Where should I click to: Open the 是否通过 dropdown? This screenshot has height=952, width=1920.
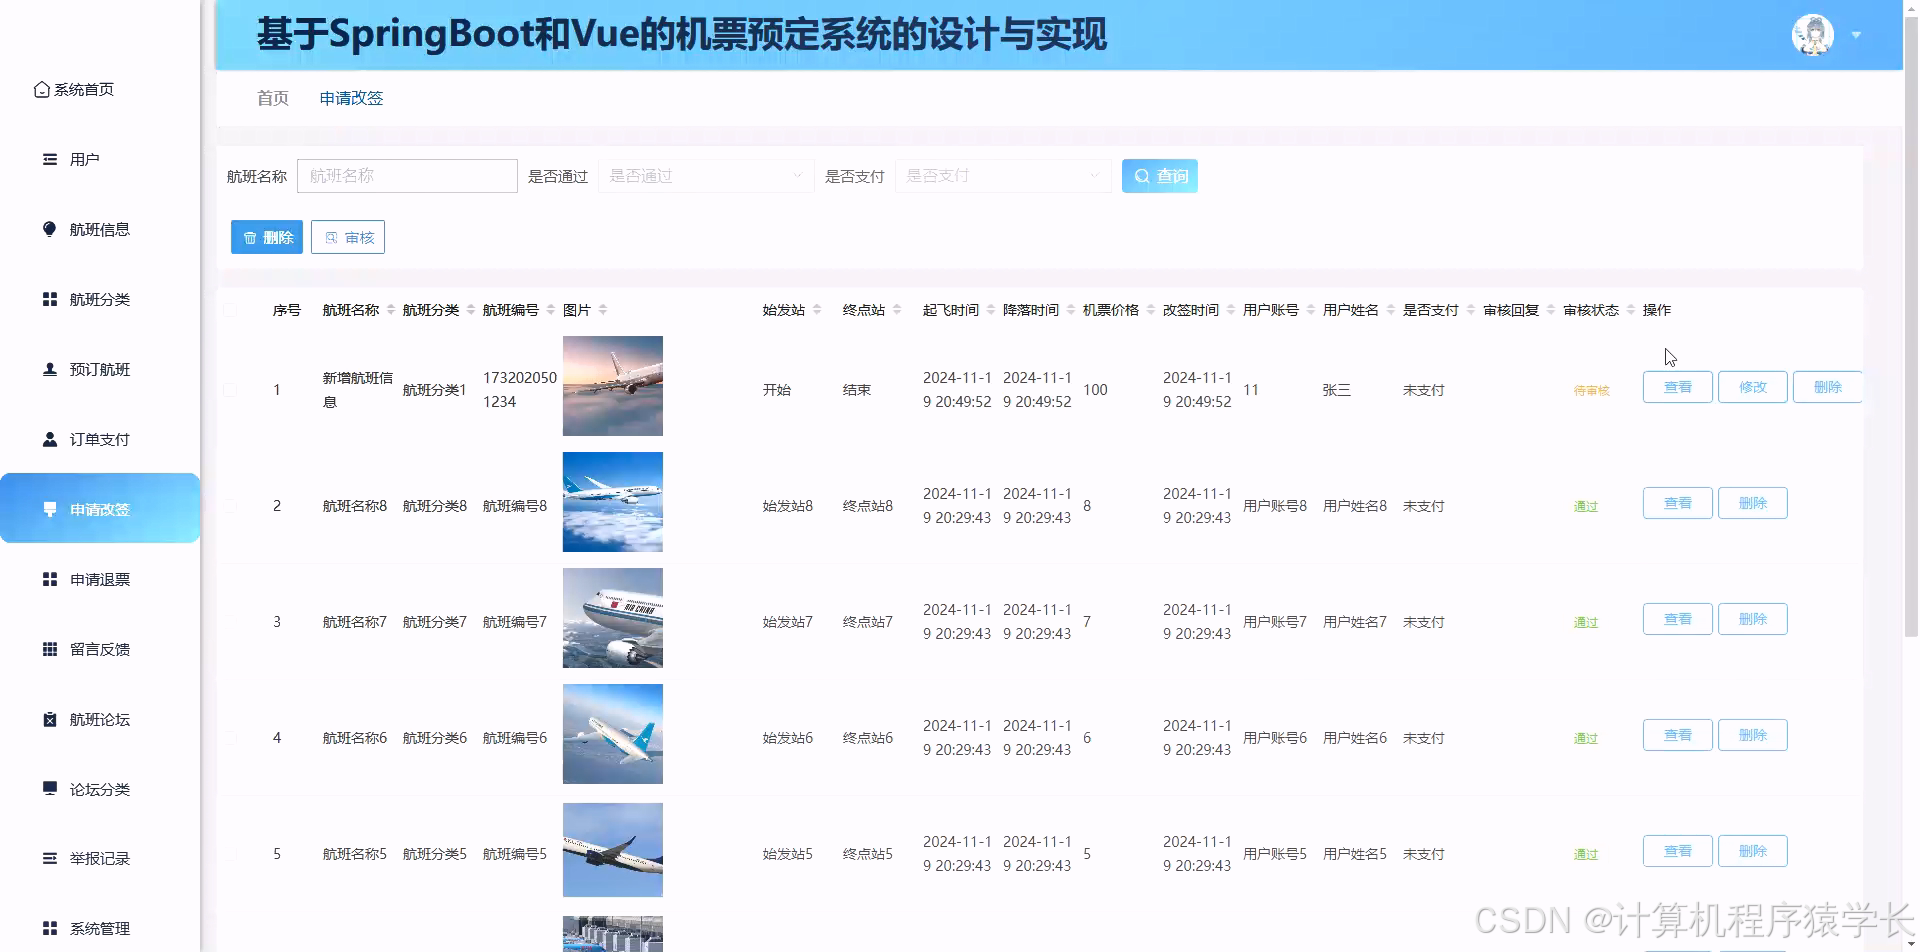[x=705, y=175]
